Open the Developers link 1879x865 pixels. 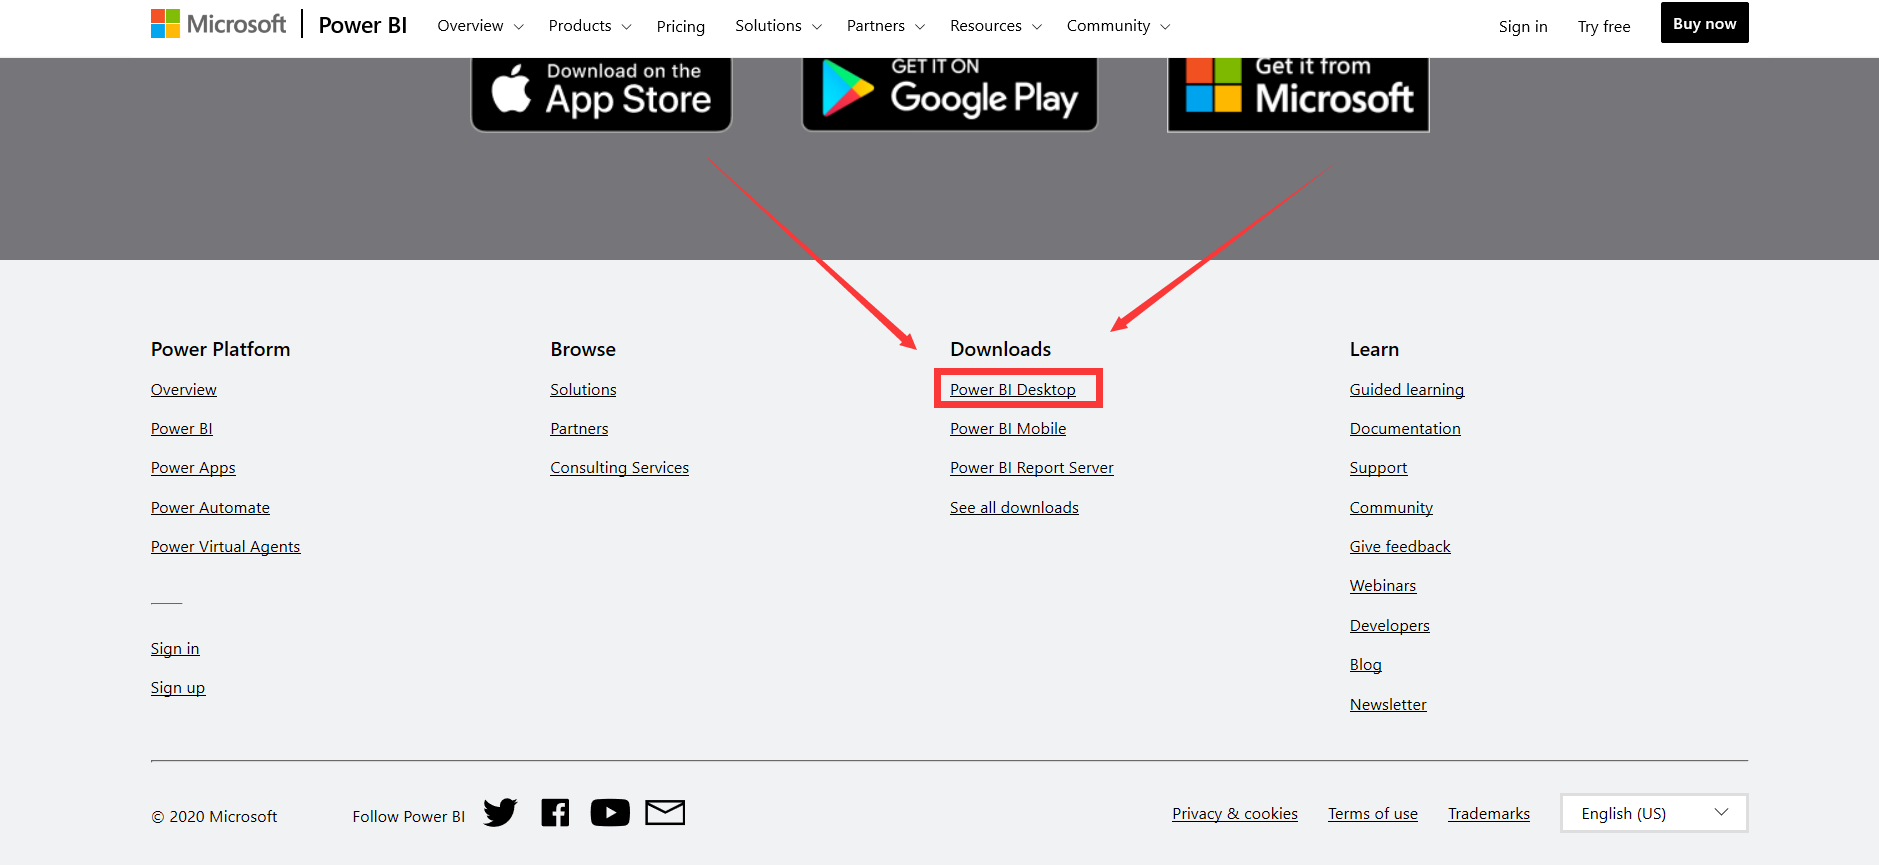click(1390, 625)
